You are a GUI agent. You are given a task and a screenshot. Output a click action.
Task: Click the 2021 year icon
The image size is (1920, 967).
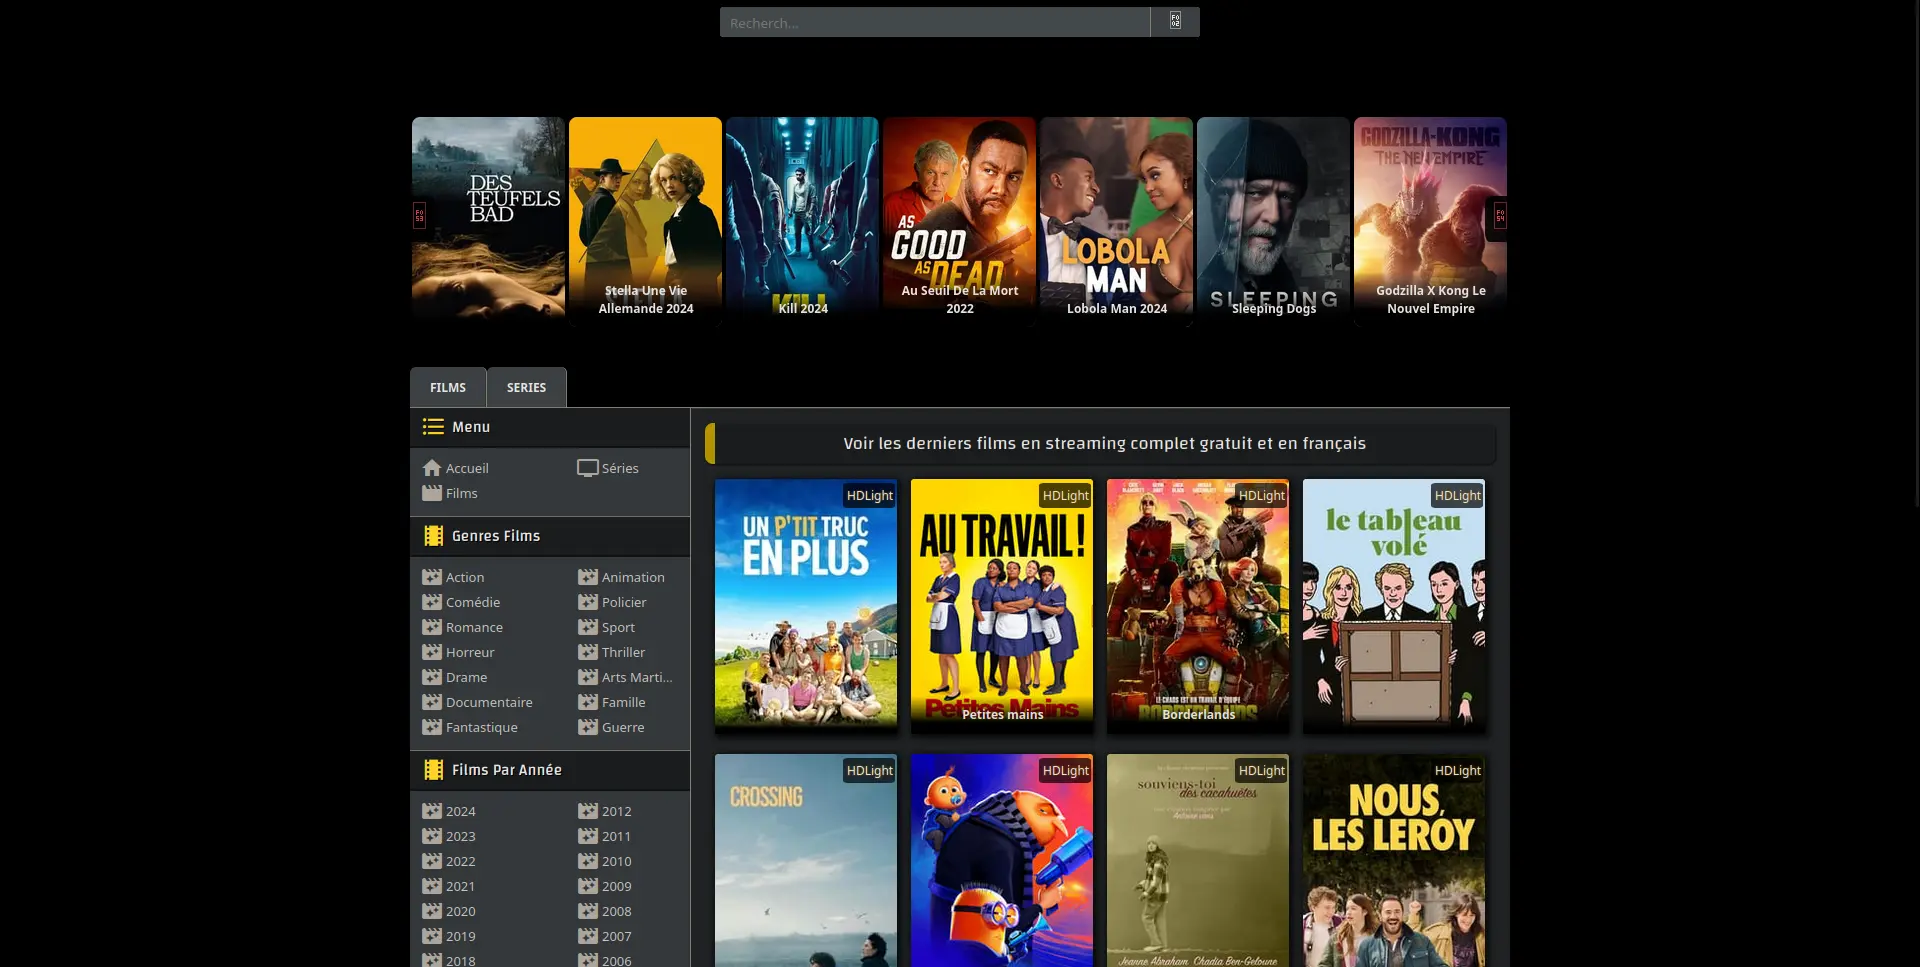[432, 886]
